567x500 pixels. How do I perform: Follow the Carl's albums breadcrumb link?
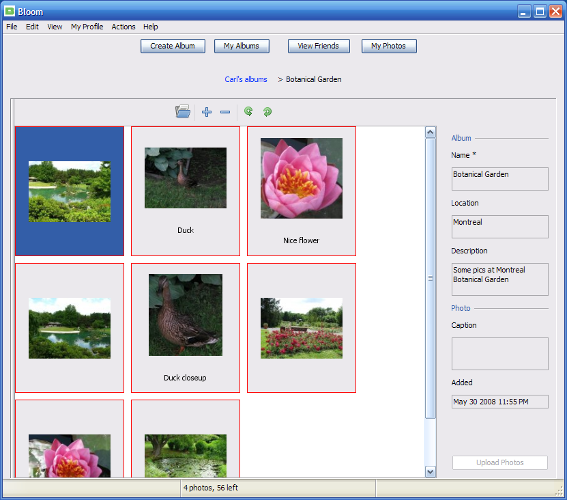[246, 79]
